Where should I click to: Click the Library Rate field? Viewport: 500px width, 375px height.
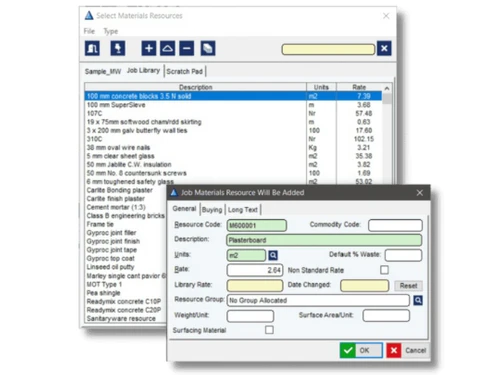(x=255, y=285)
